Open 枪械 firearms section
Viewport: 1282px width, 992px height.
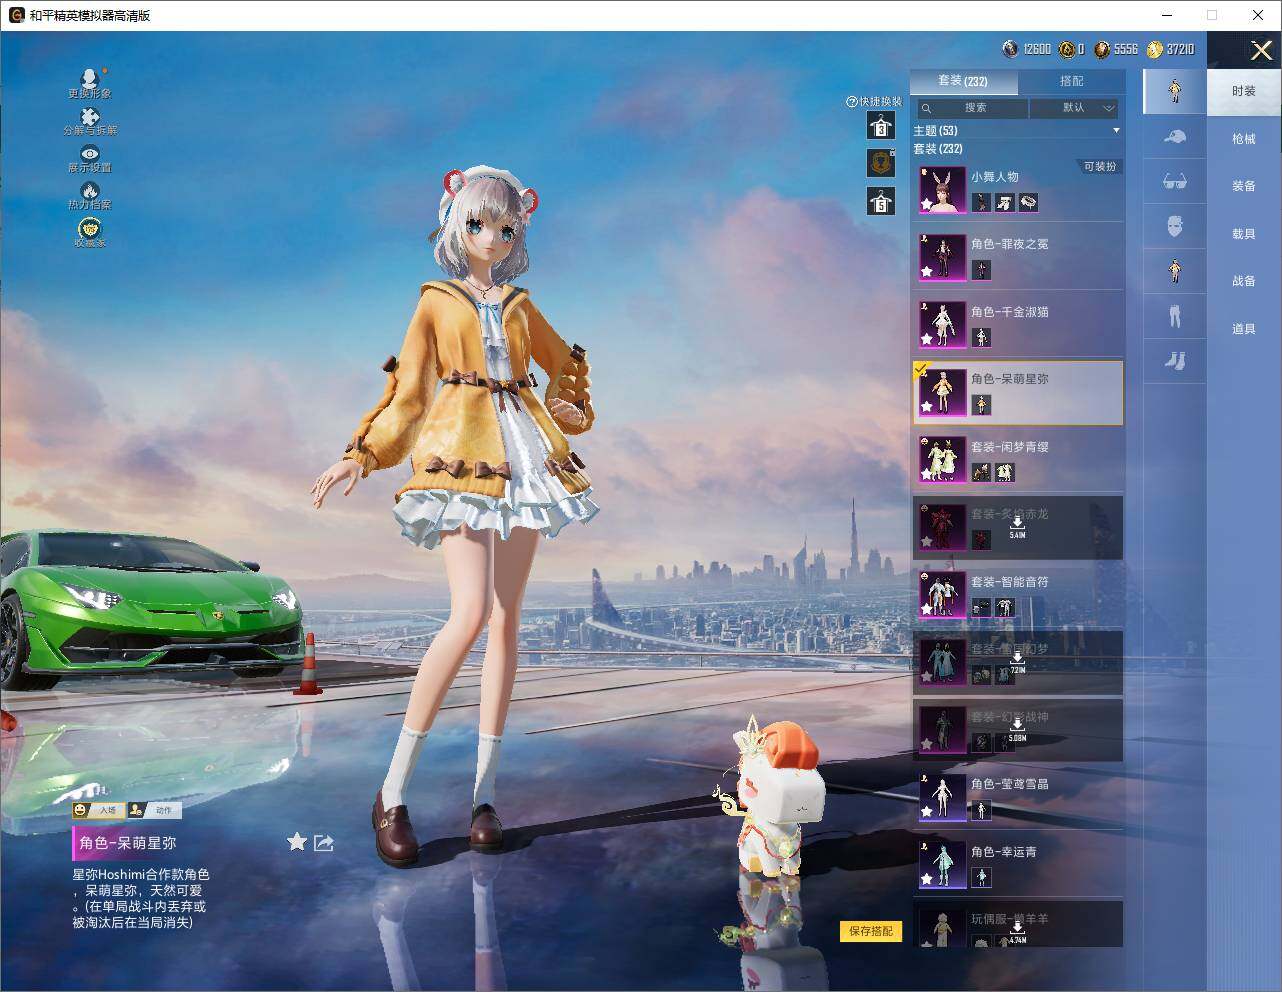pyautogui.click(x=1244, y=139)
